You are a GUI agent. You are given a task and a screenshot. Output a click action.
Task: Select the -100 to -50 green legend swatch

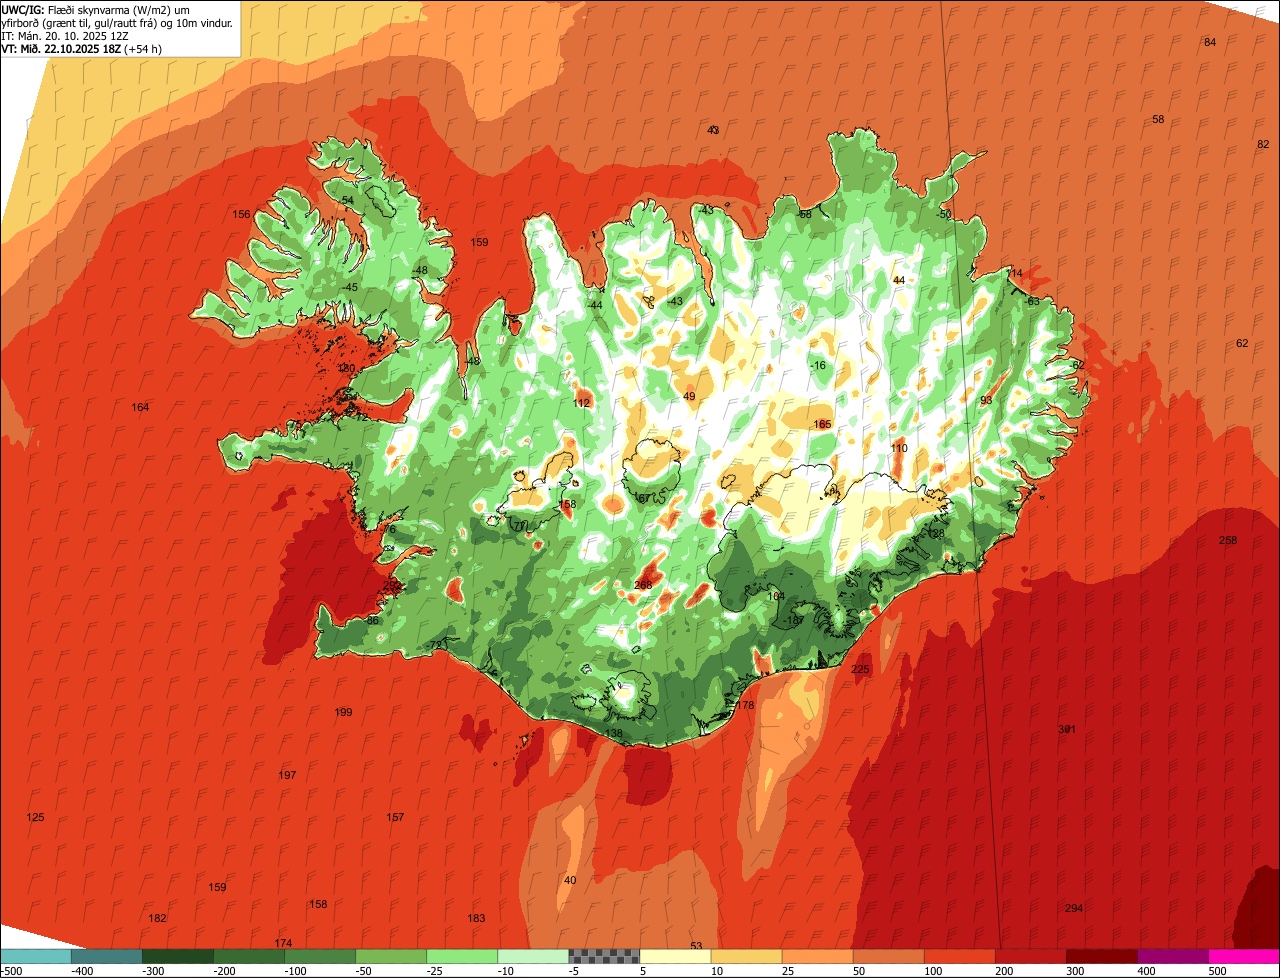[x=320, y=956]
